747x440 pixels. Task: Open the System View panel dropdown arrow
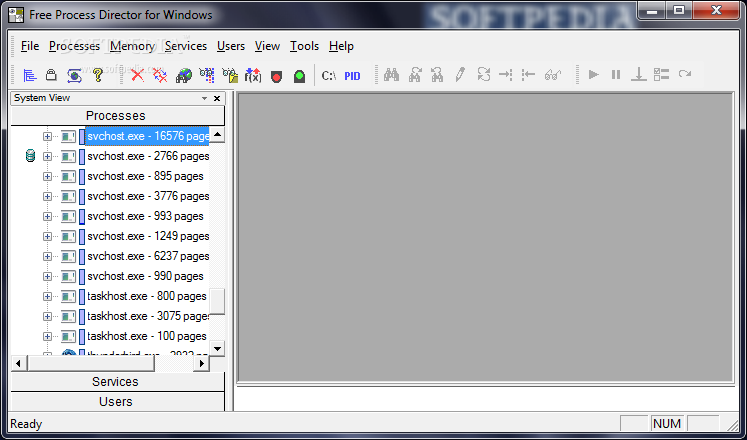204,98
